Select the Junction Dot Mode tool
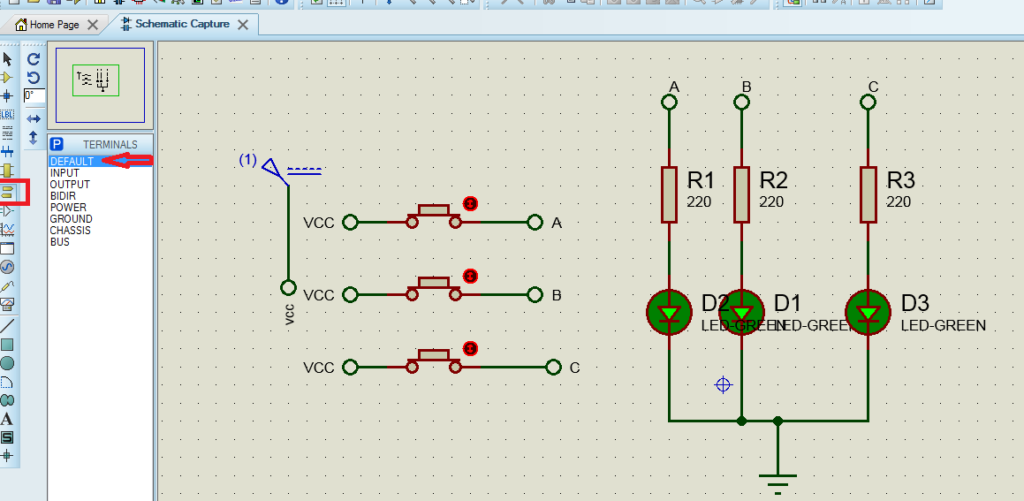 pos(8,96)
